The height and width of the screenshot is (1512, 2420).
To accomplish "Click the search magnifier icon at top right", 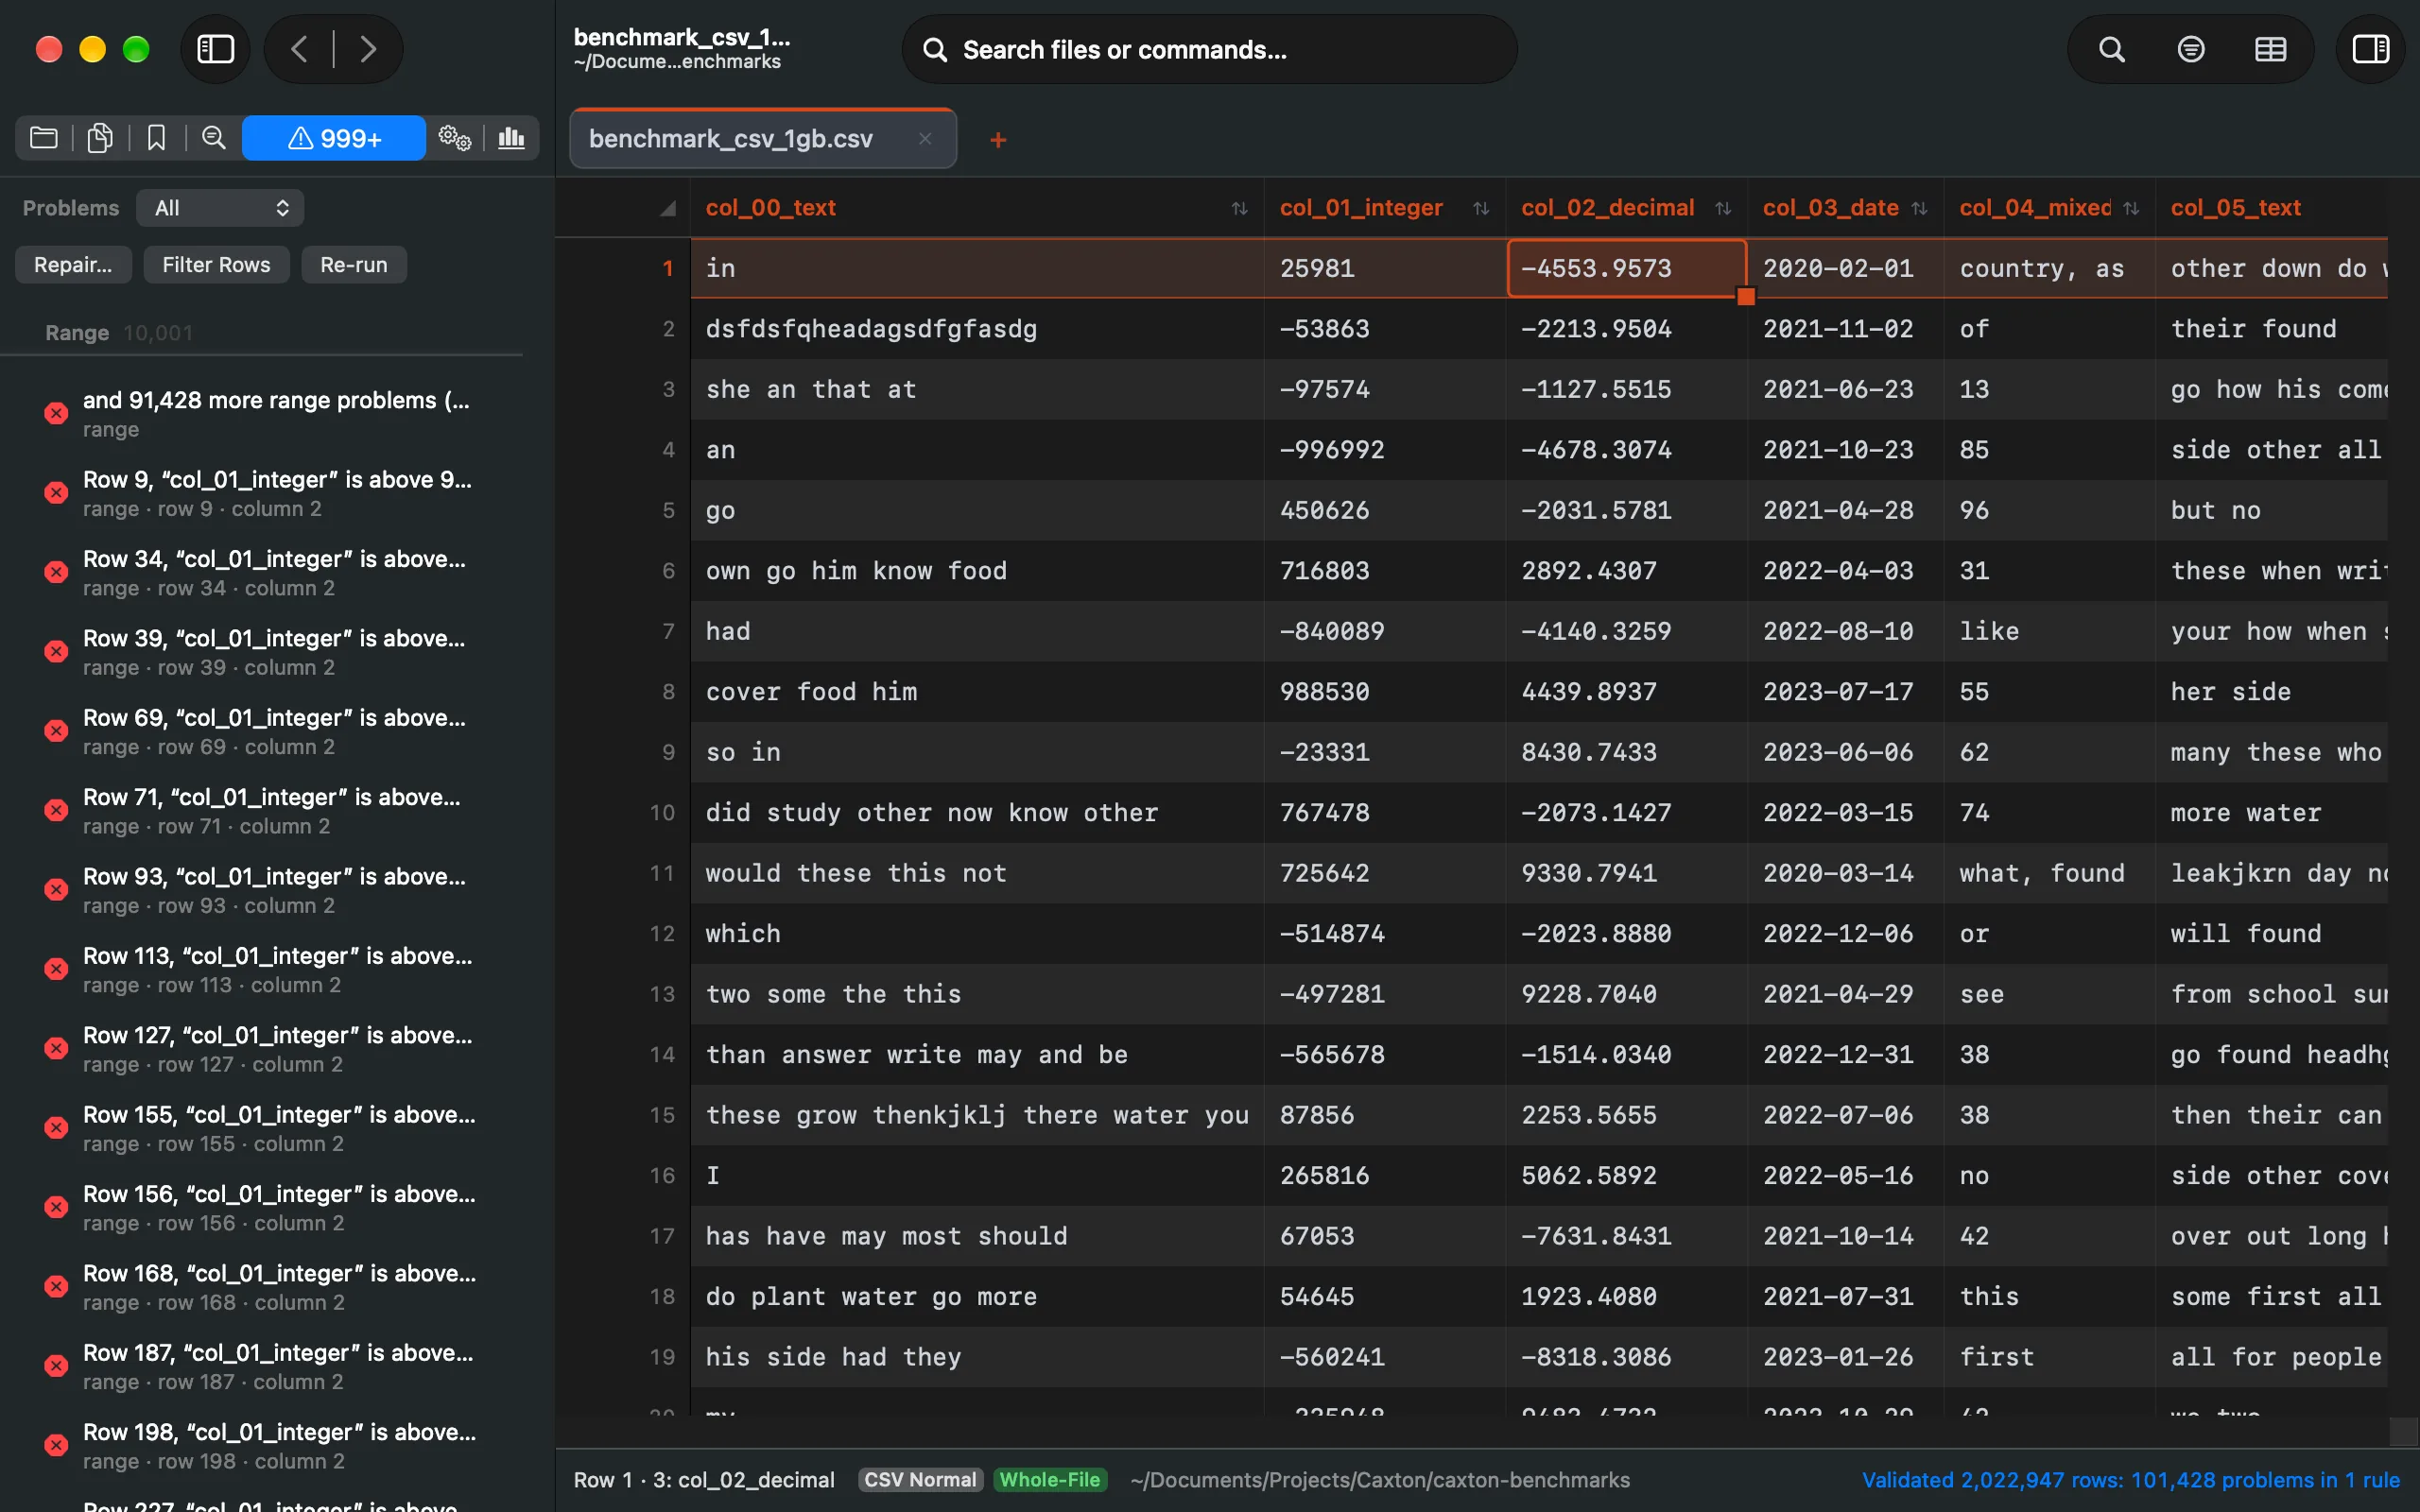I will [x=2111, y=49].
